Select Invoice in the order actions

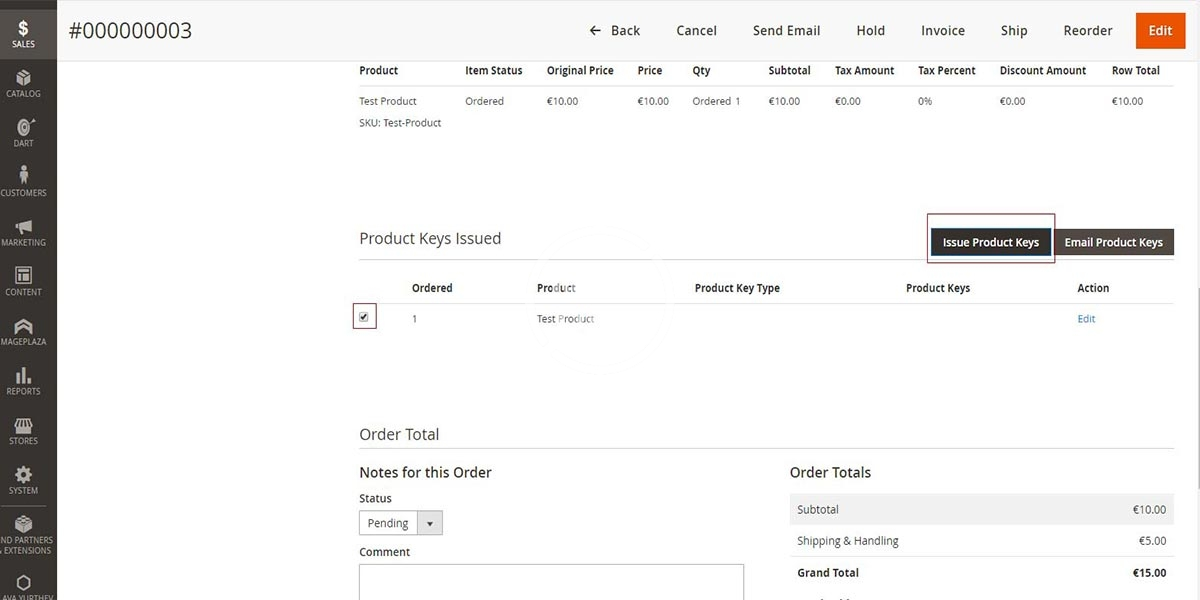(942, 31)
